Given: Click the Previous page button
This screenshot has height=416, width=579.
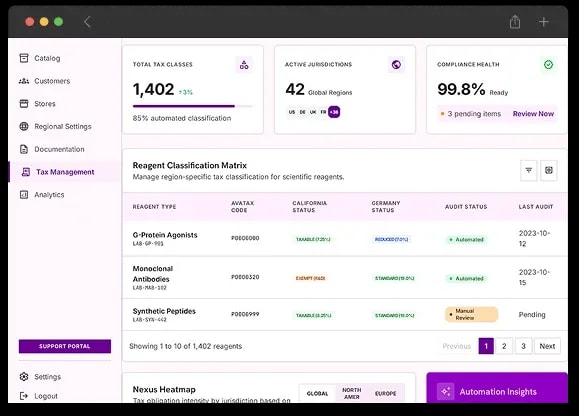Looking at the screenshot, I should coord(456,346).
